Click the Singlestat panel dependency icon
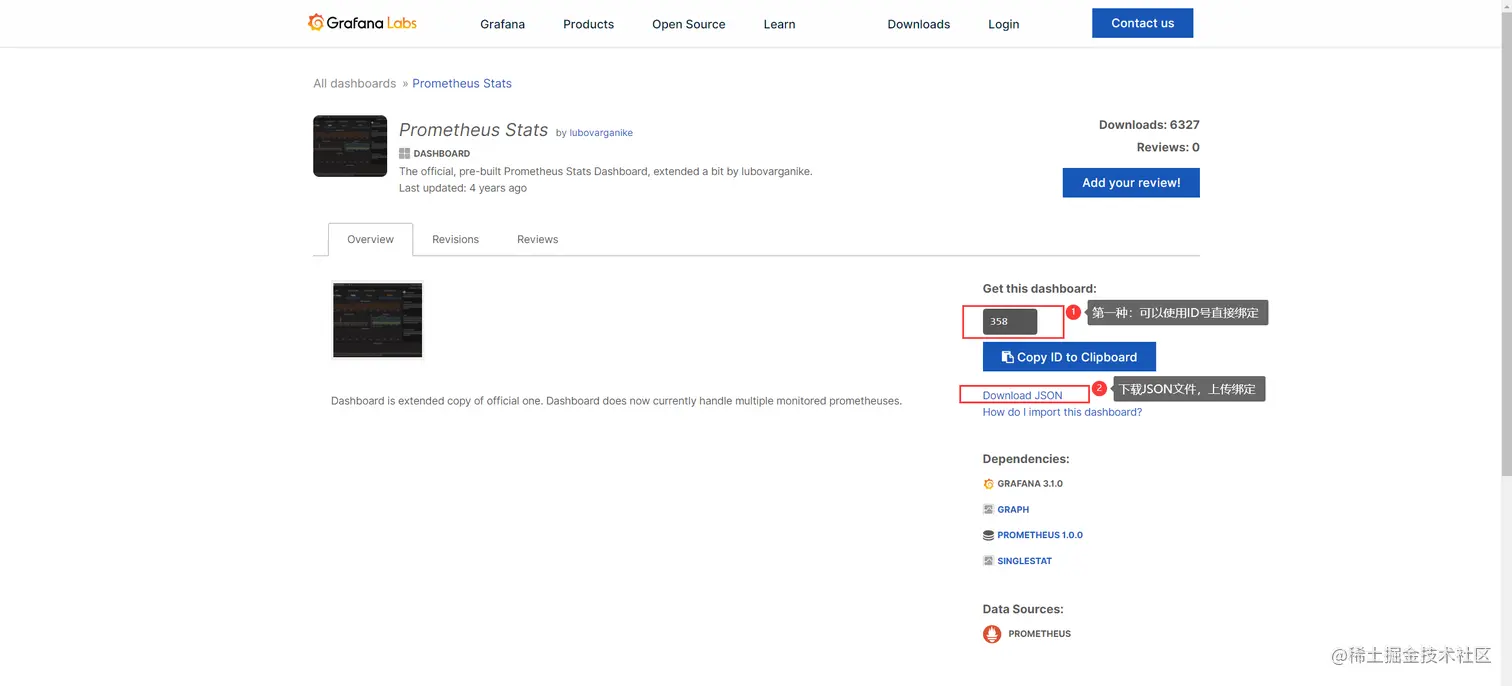The image size is (1512, 686). [988, 562]
